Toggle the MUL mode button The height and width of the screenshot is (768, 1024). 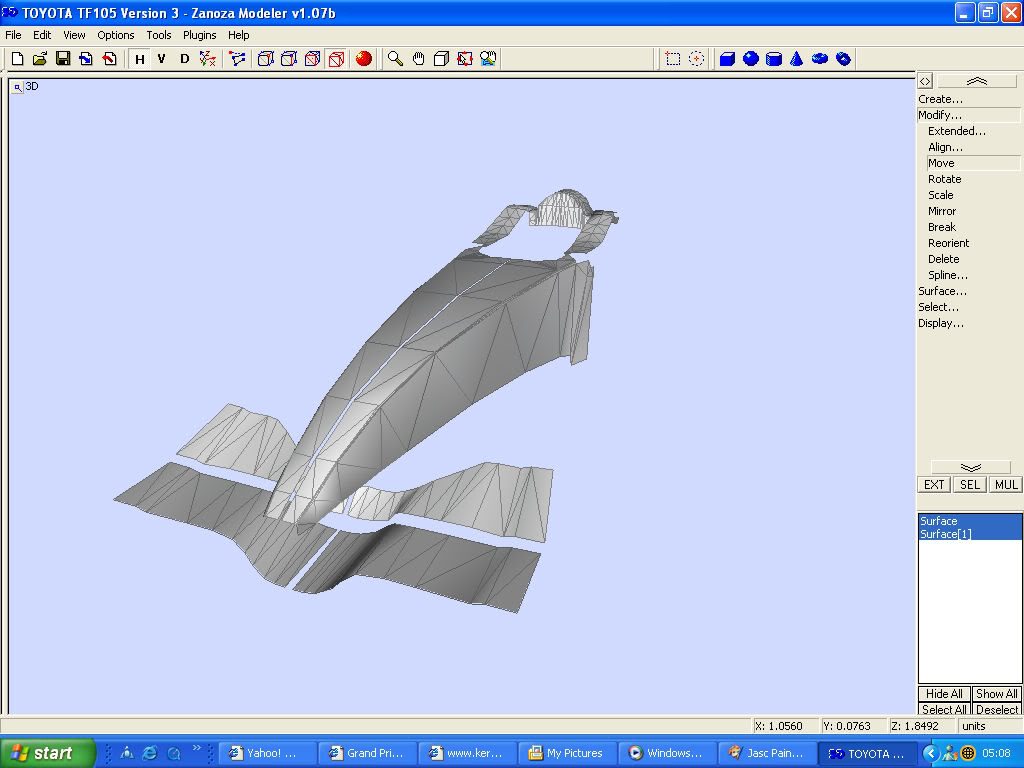pos(1006,485)
